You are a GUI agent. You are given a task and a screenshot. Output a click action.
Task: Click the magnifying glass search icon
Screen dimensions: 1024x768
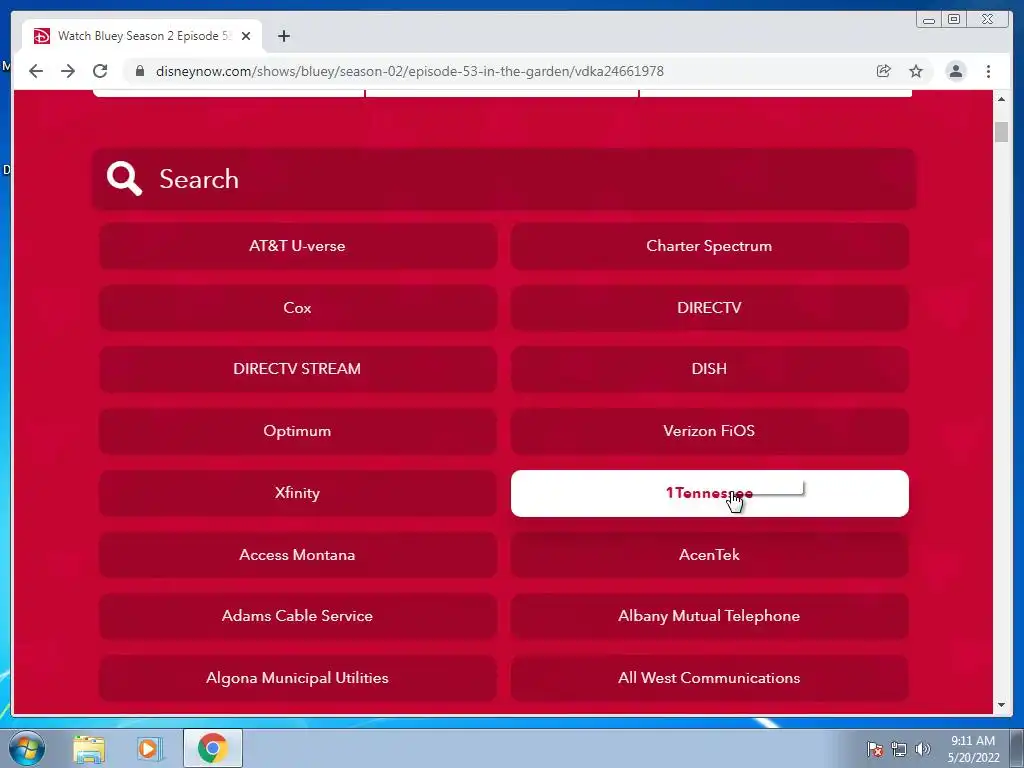[x=124, y=178]
